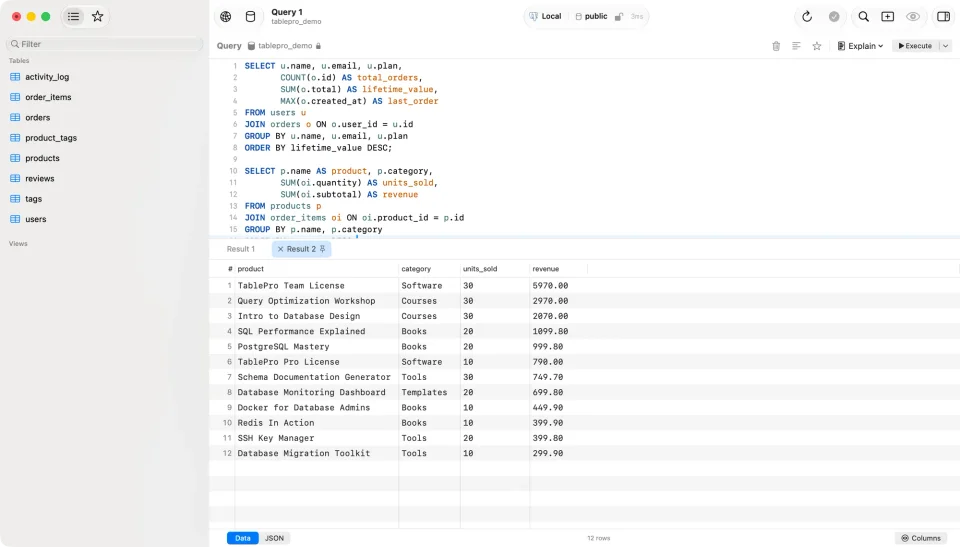Click the new tab plus icon
The height and width of the screenshot is (547, 960).
(888, 17)
